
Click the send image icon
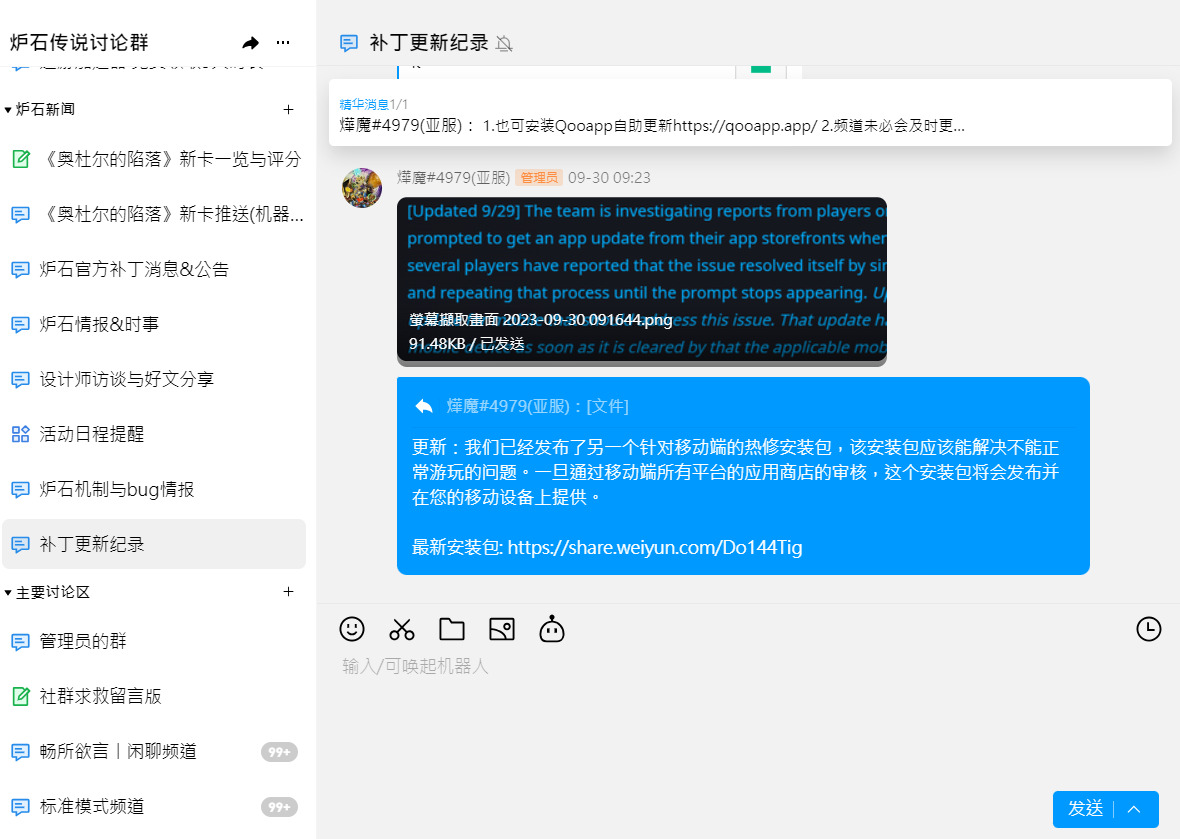(x=502, y=629)
